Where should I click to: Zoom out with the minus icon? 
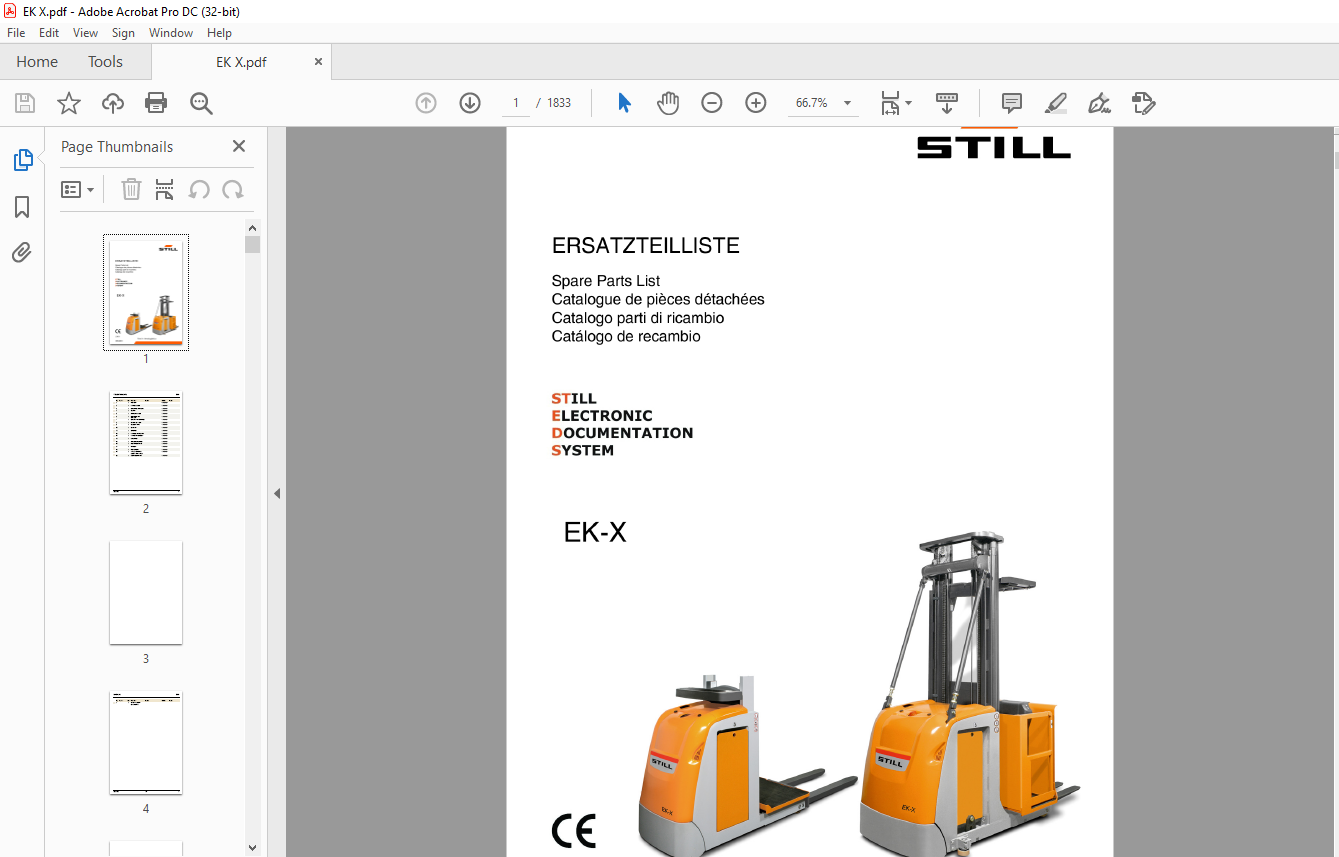(712, 103)
